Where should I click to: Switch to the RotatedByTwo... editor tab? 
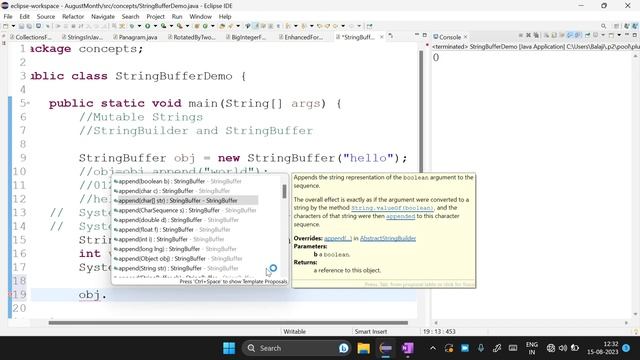[193, 37]
